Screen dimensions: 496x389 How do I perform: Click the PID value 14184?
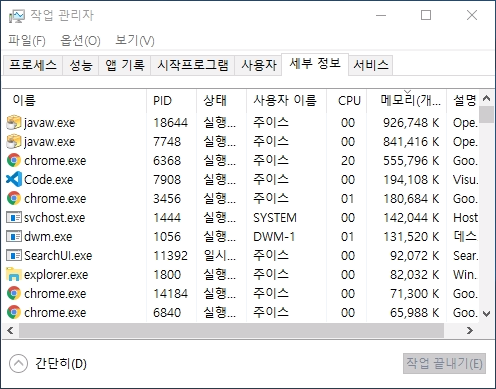click(170, 294)
